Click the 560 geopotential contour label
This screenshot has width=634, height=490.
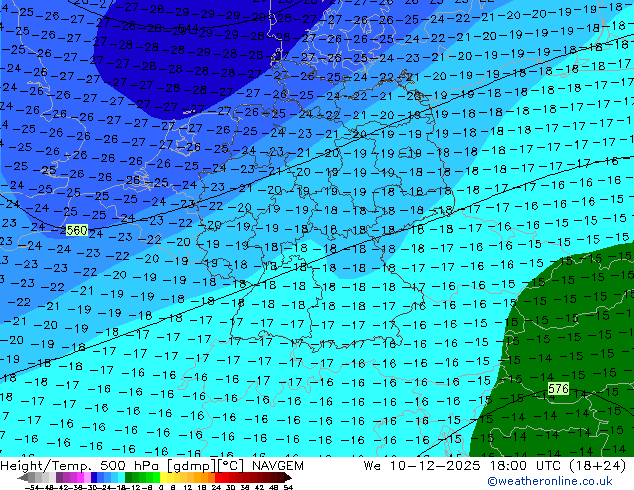(x=76, y=230)
